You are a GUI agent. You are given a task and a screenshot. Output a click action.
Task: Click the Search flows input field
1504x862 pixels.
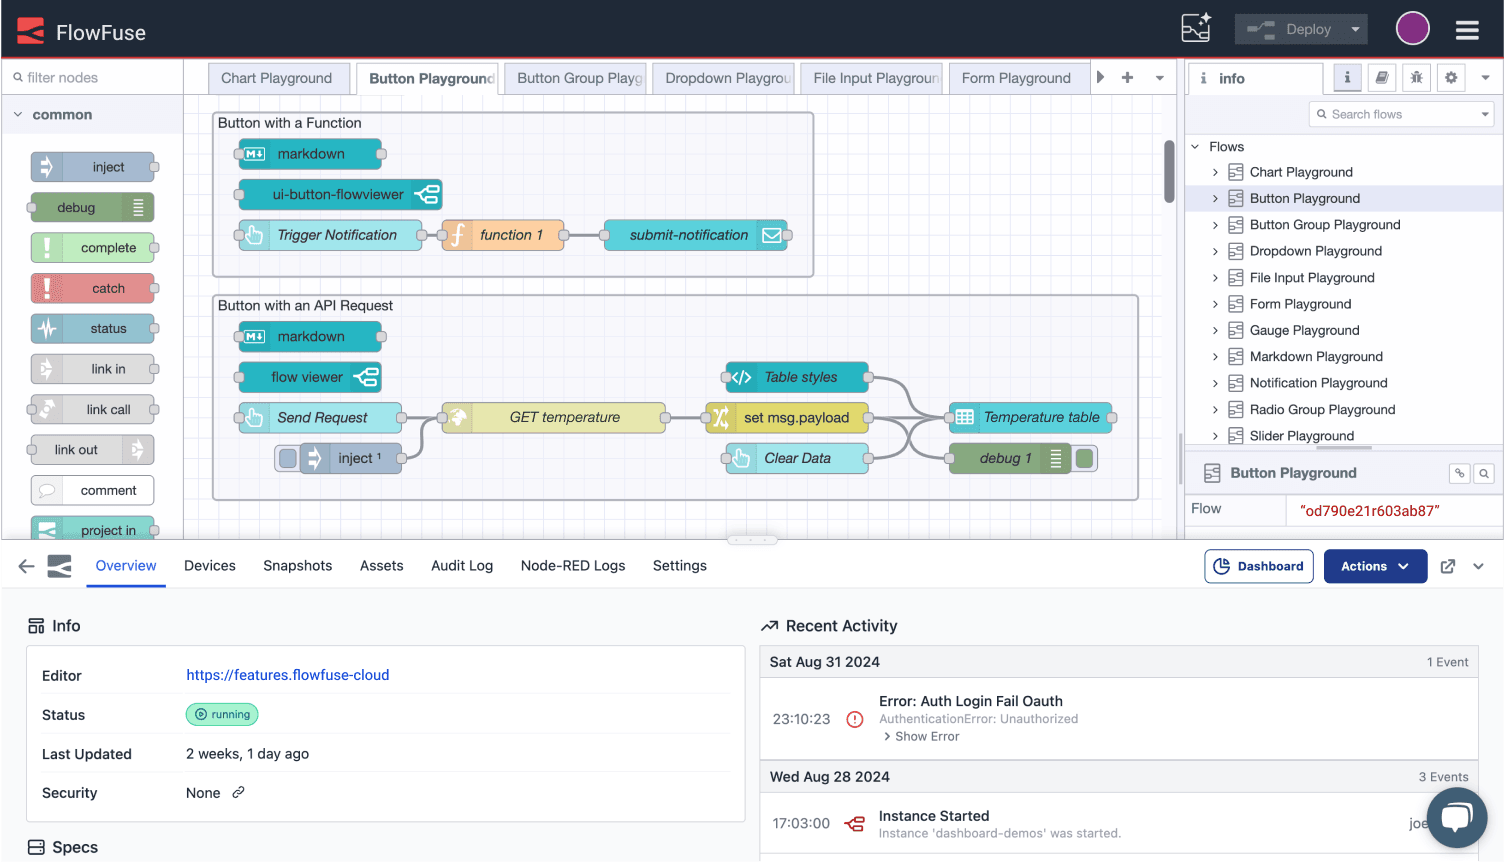pyautogui.click(x=1400, y=114)
